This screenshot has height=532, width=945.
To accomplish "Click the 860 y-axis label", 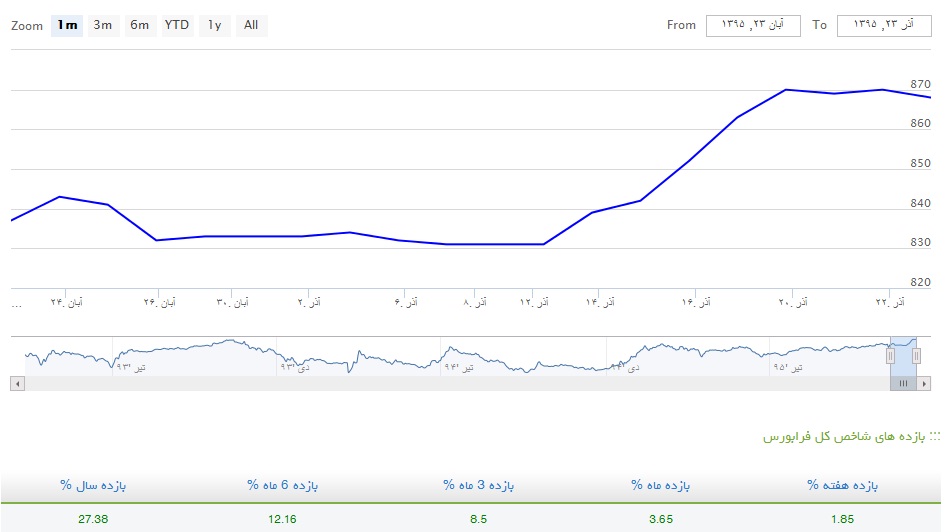I will point(920,123).
